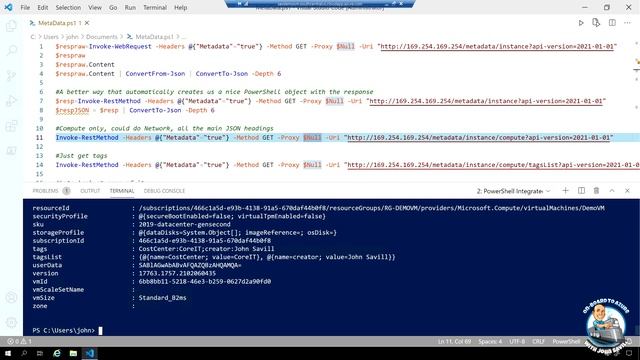This screenshot has height=360, width=640.
Task: Select the MetaData.ps1 editor tab
Action: tap(56, 23)
